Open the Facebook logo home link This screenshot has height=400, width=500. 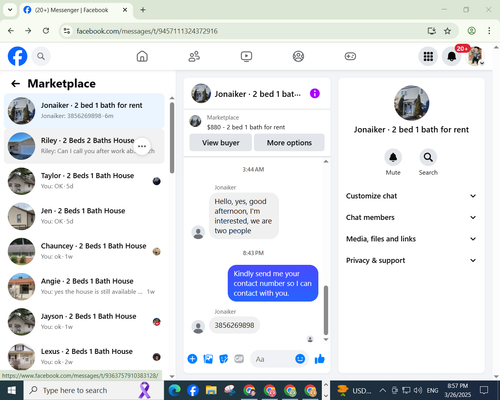tap(17, 56)
